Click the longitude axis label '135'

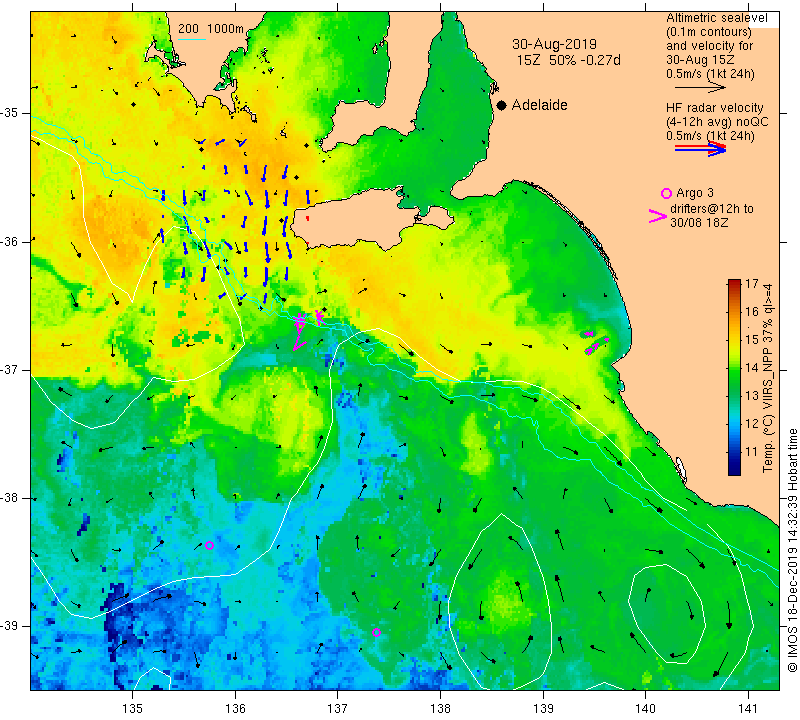(x=133, y=709)
